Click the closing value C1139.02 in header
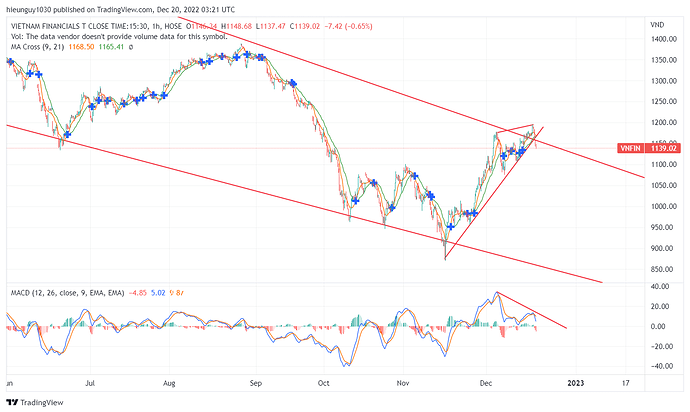 (x=305, y=26)
